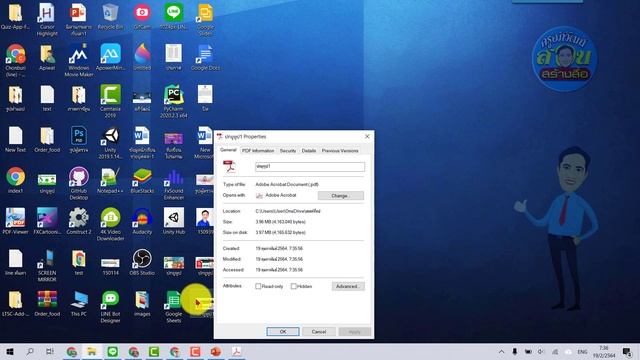Open the Construct 2 desktop shortcut
Image resolution: width=640 pixels, height=360 pixels.
pos(78,222)
